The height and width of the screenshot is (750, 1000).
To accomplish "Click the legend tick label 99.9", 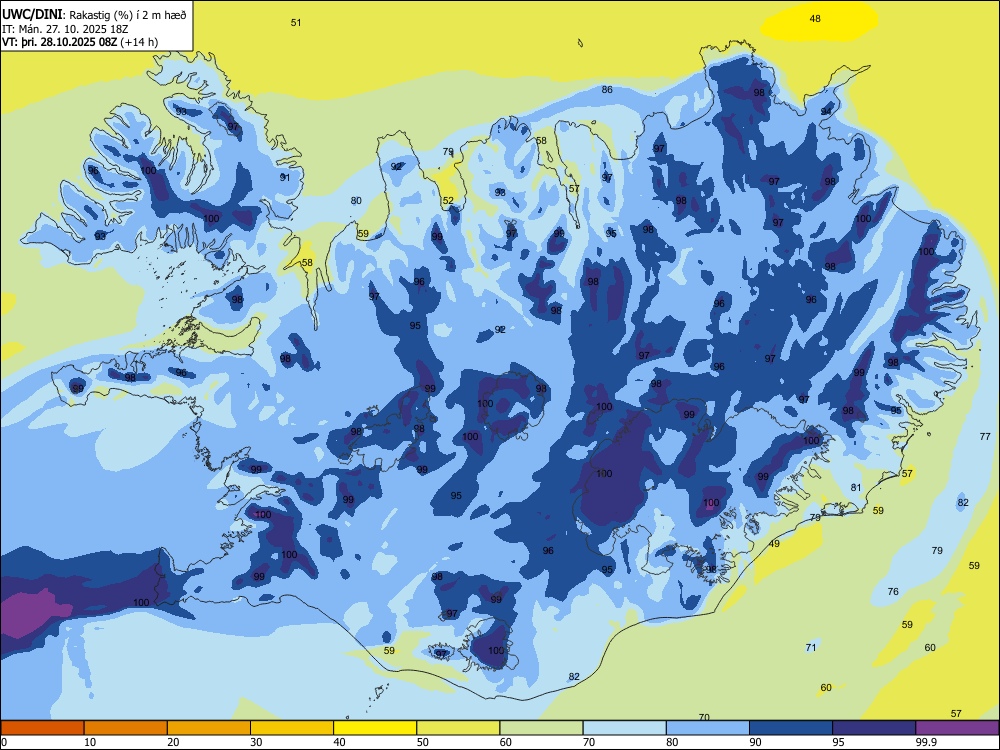I will click(x=926, y=742).
